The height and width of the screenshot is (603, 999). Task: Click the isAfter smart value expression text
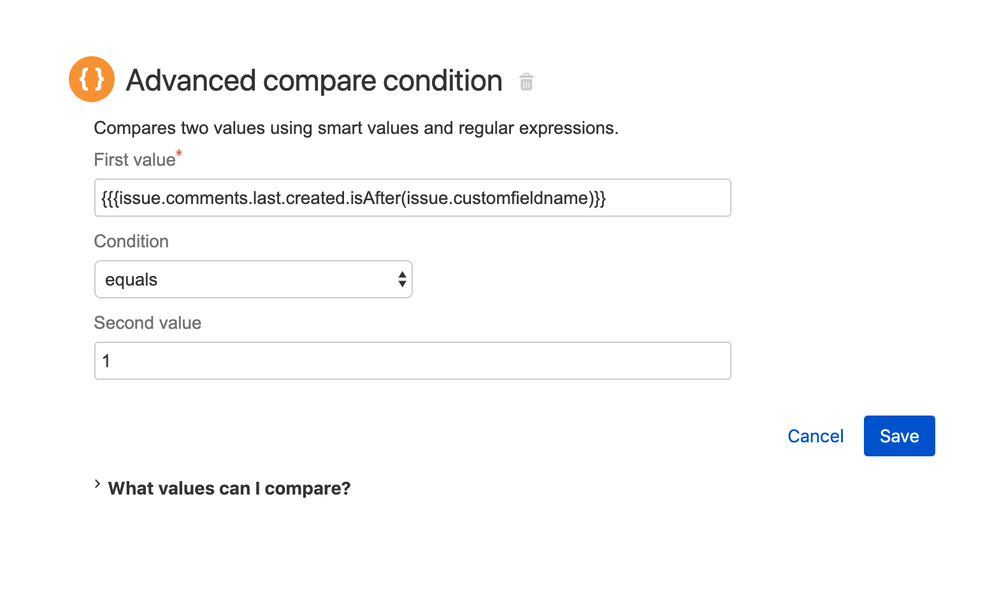pos(354,198)
